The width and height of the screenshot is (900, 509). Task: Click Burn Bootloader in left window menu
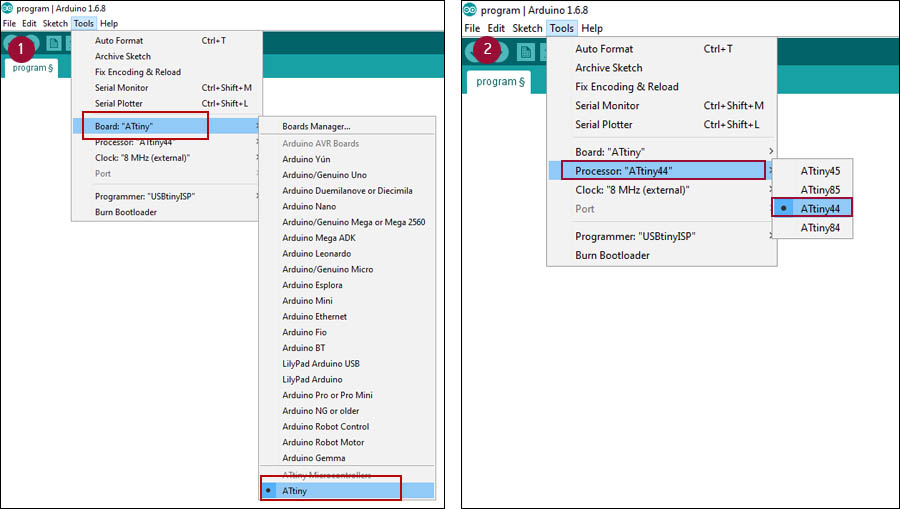click(166, 212)
